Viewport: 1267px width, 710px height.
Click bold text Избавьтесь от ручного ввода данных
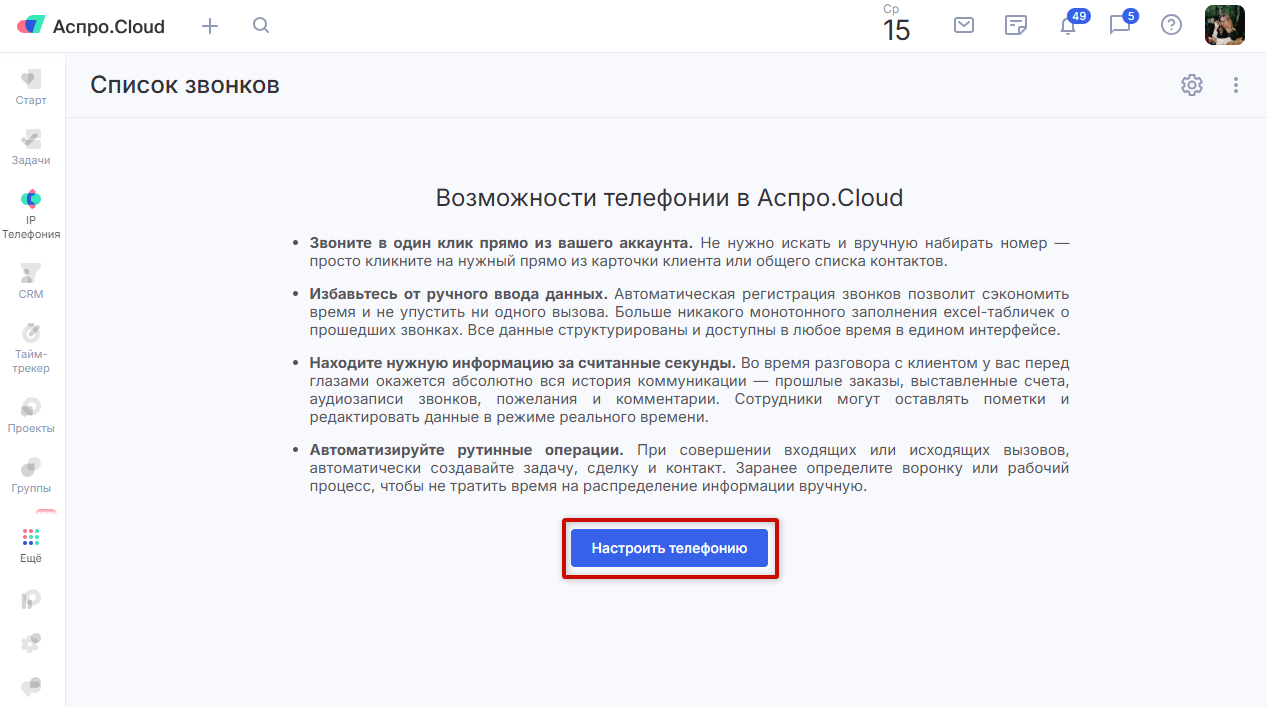coord(458,294)
